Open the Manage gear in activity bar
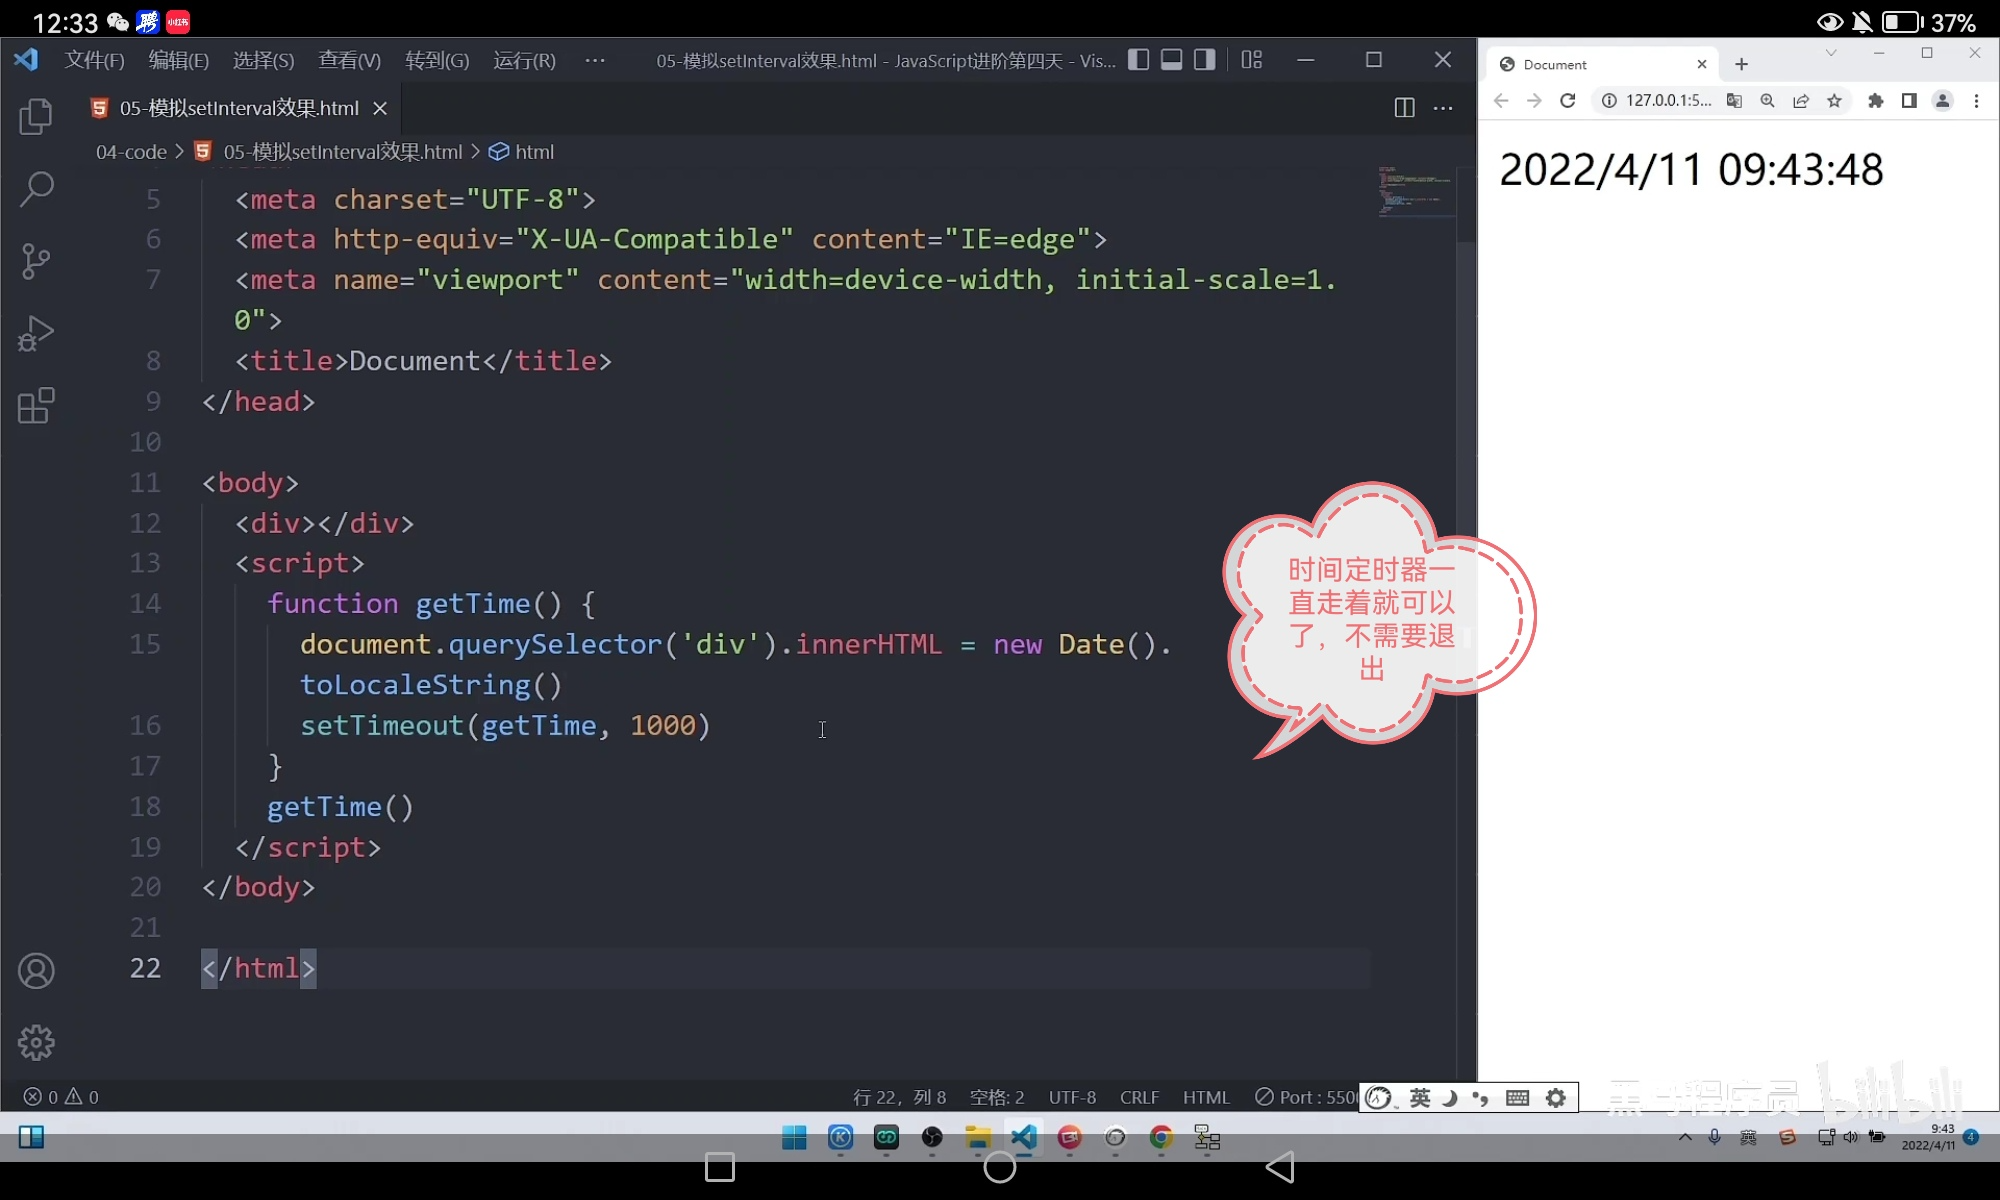This screenshot has width=2000, height=1200. [36, 1043]
